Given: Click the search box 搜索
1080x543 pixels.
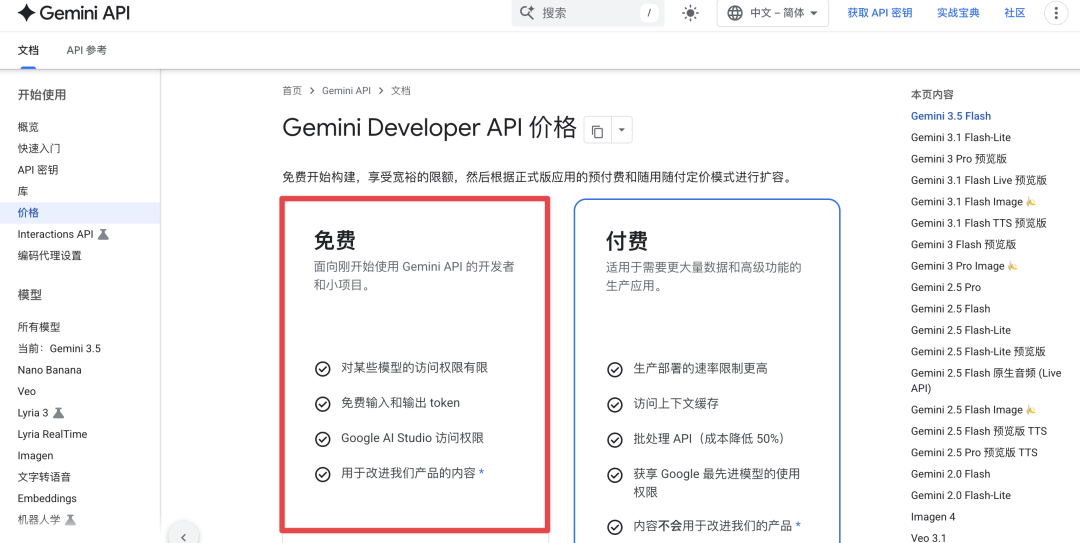Looking at the screenshot, I should click(588, 13).
